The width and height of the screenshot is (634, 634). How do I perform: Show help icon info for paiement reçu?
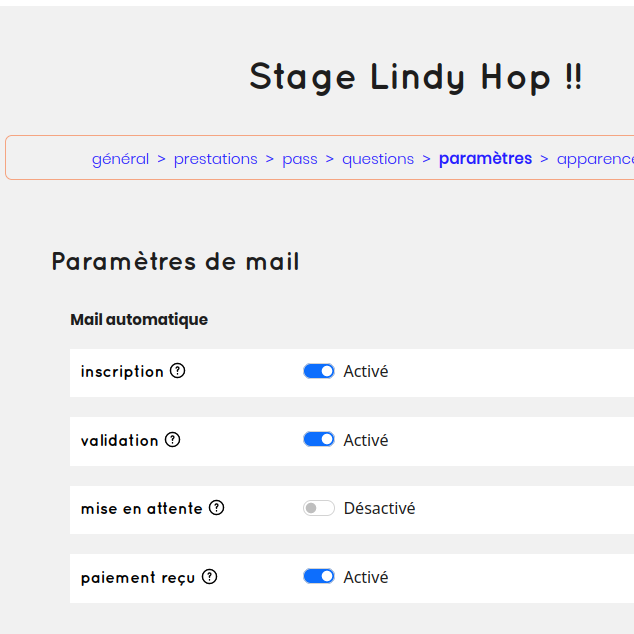pyautogui.click(x=209, y=577)
